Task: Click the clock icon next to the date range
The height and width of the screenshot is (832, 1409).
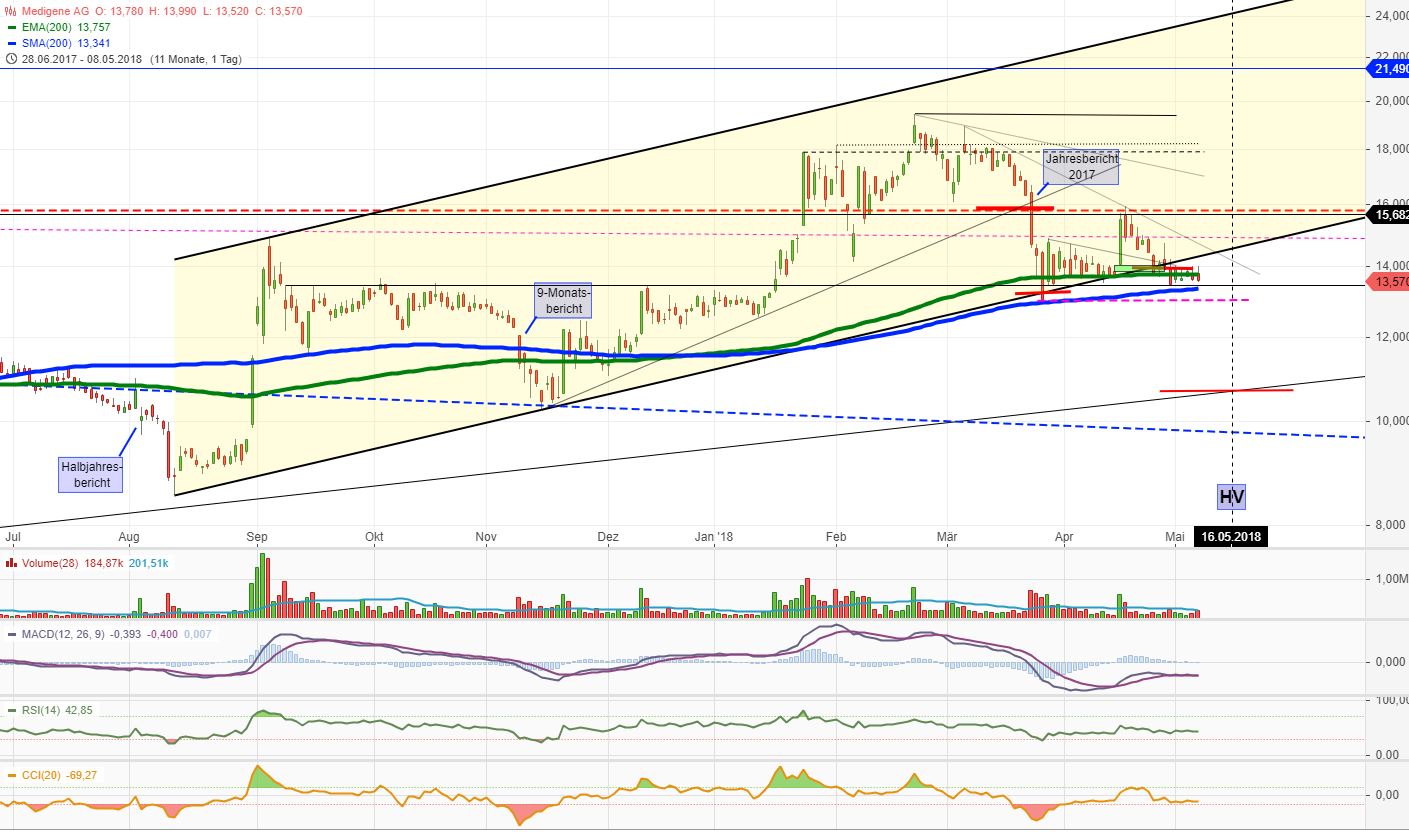Action: (x=11, y=58)
